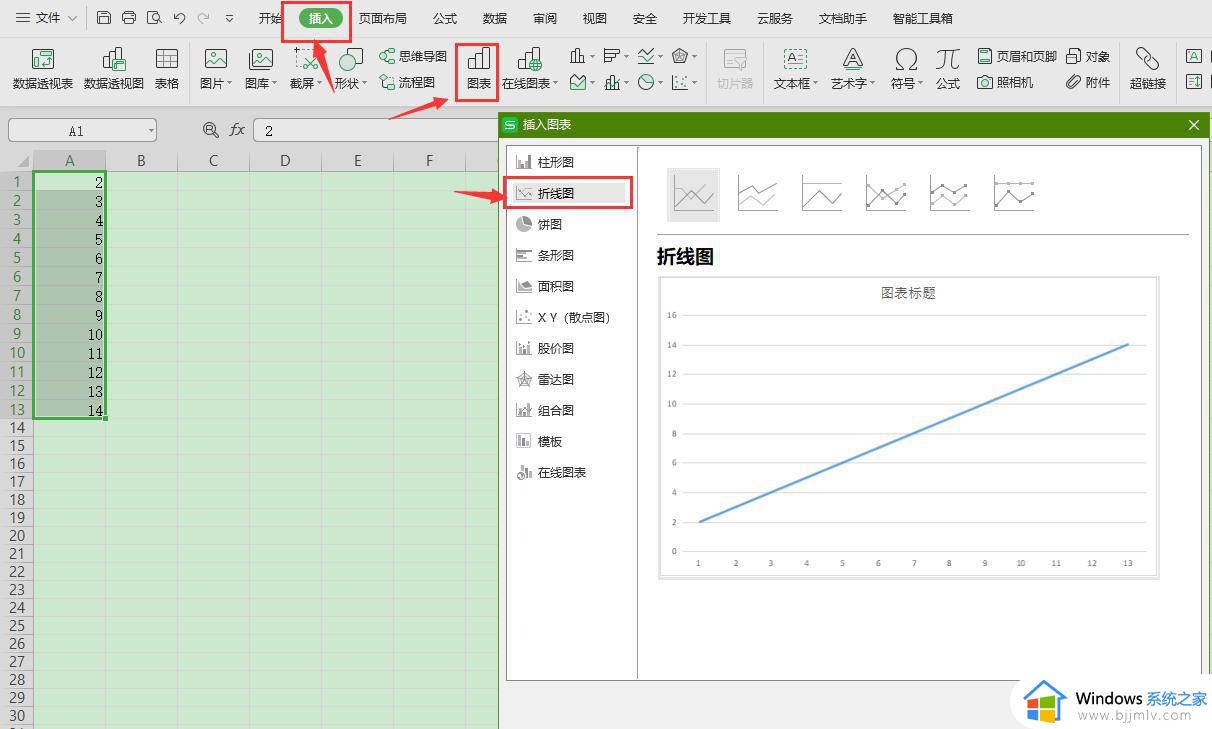This screenshot has width=1212, height=729.
Task: Insert an 对象 object
Action: [1088, 57]
